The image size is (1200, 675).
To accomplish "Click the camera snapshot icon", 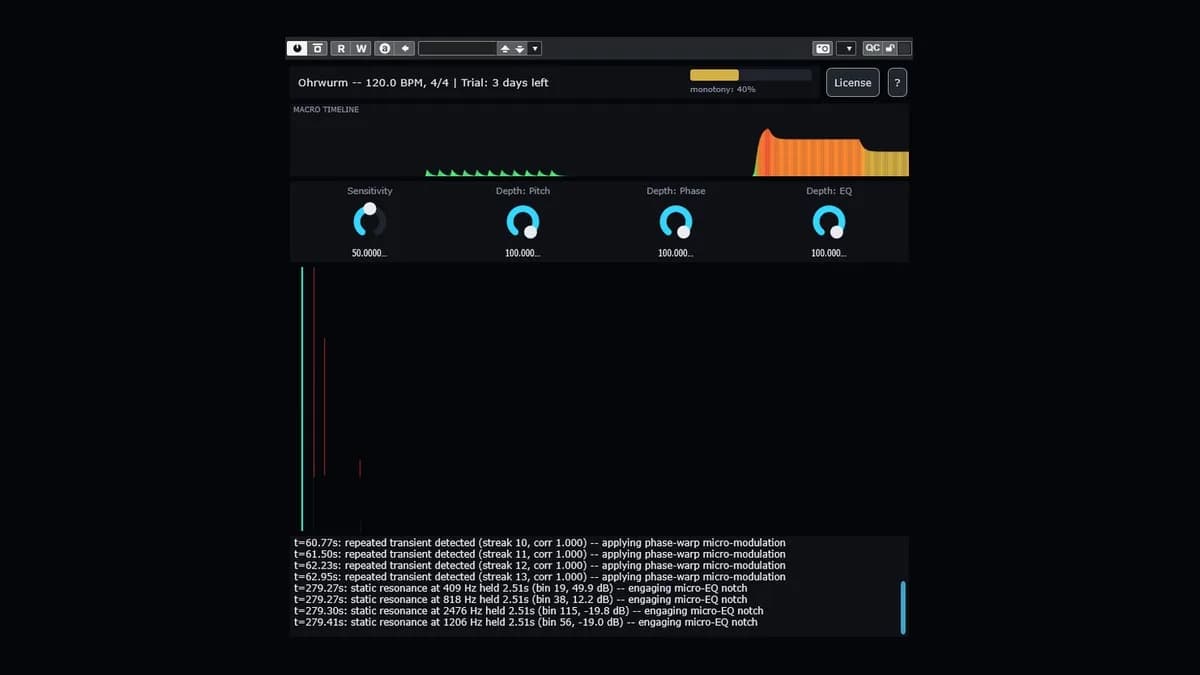I will pos(823,48).
